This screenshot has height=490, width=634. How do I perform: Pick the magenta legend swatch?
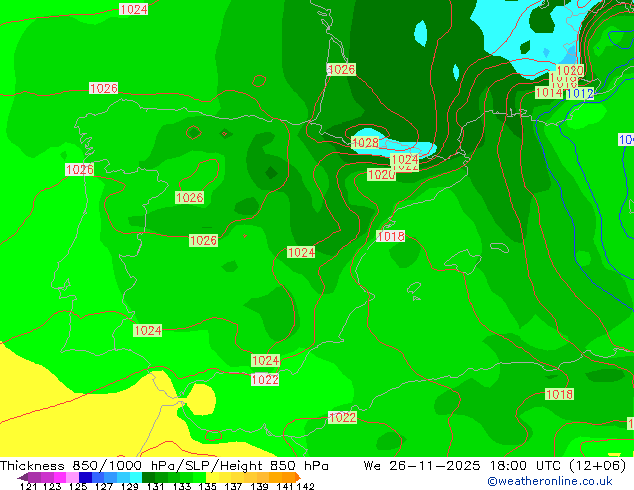coord(60,477)
